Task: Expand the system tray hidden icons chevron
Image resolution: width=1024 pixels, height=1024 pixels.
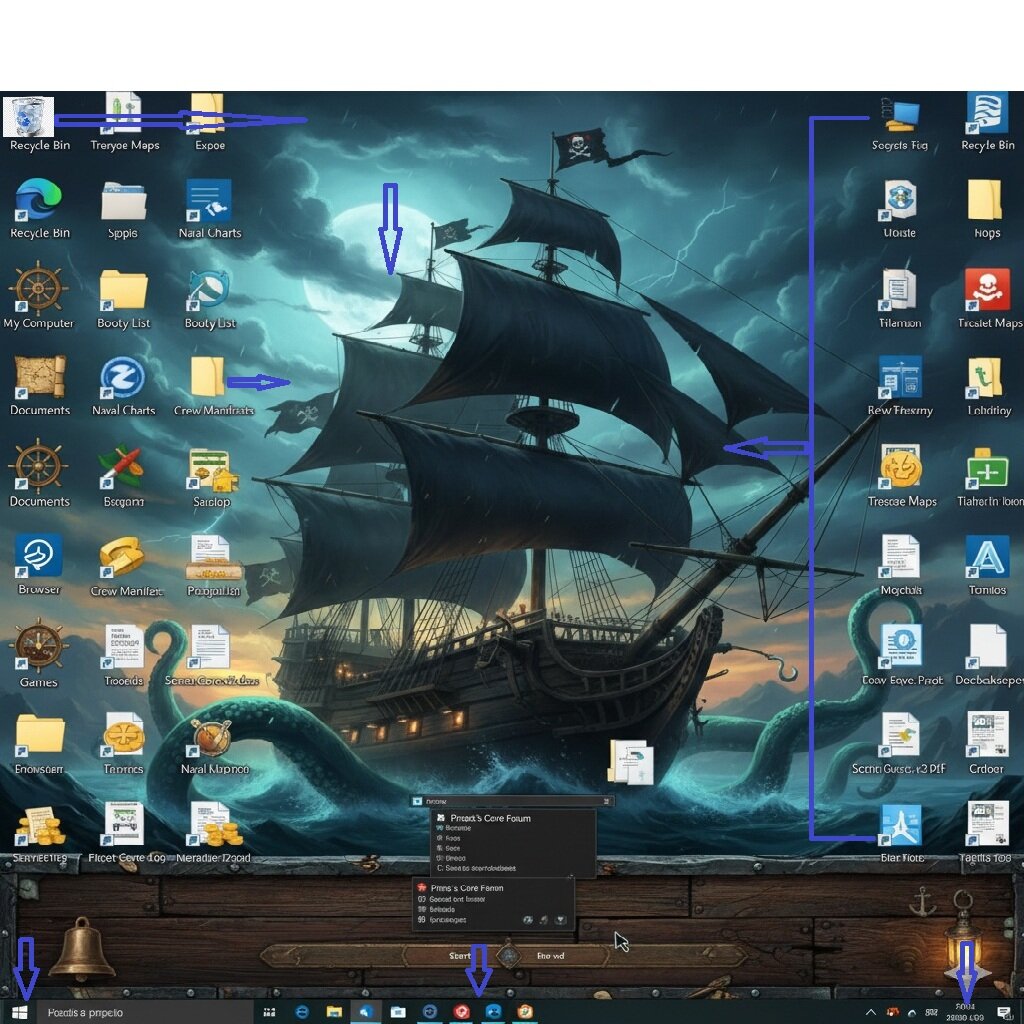Action: (x=871, y=1012)
